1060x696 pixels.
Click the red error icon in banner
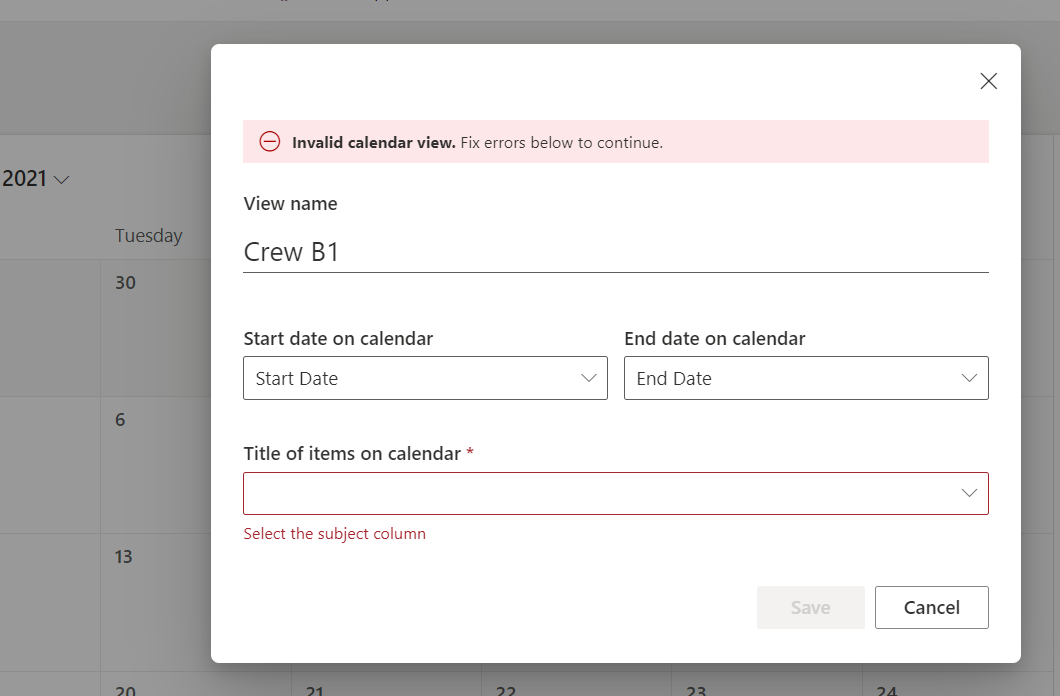(270, 142)
